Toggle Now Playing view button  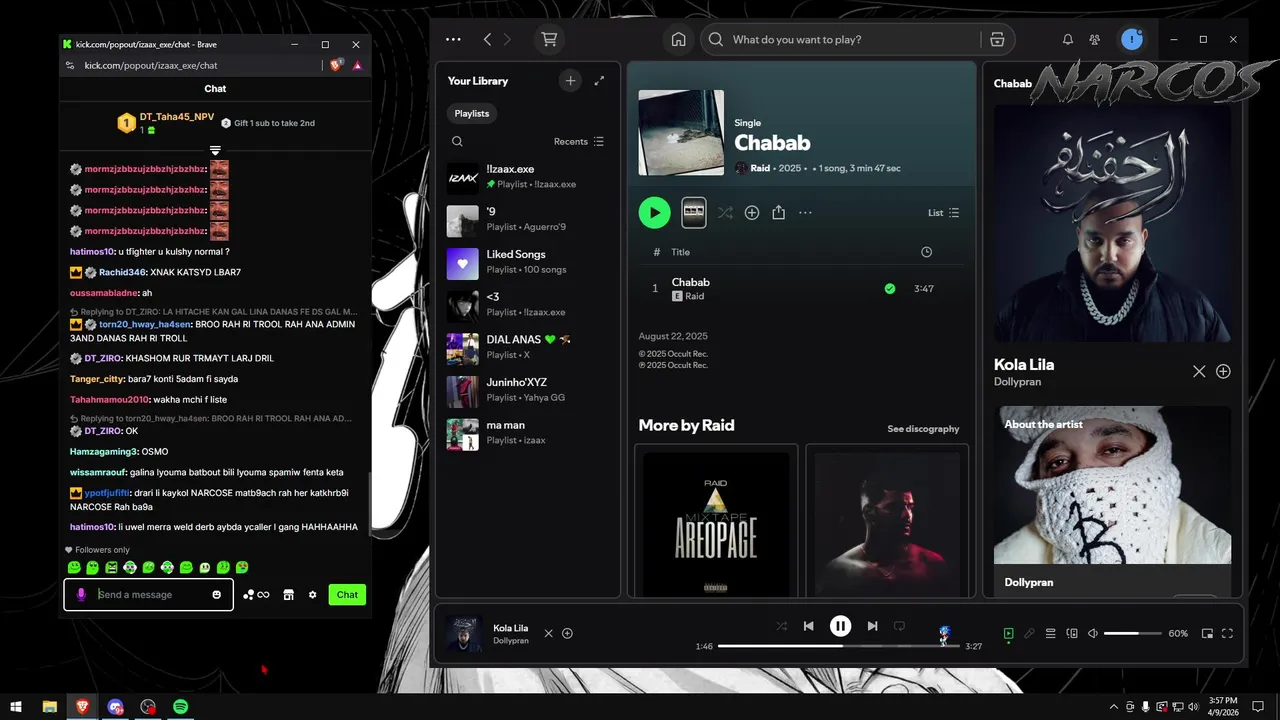[x=1008, y=633]
